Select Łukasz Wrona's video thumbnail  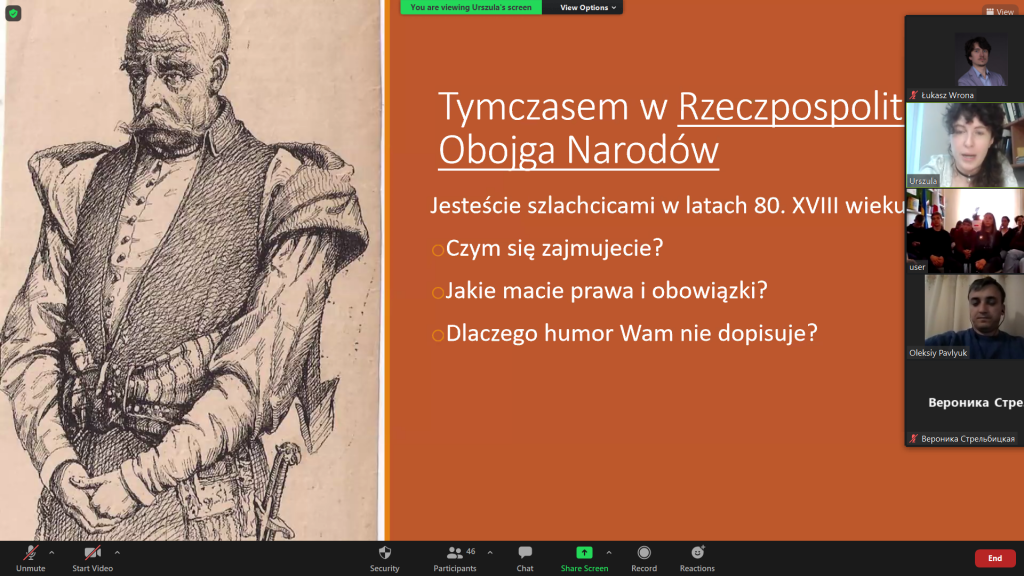point(966,60)
